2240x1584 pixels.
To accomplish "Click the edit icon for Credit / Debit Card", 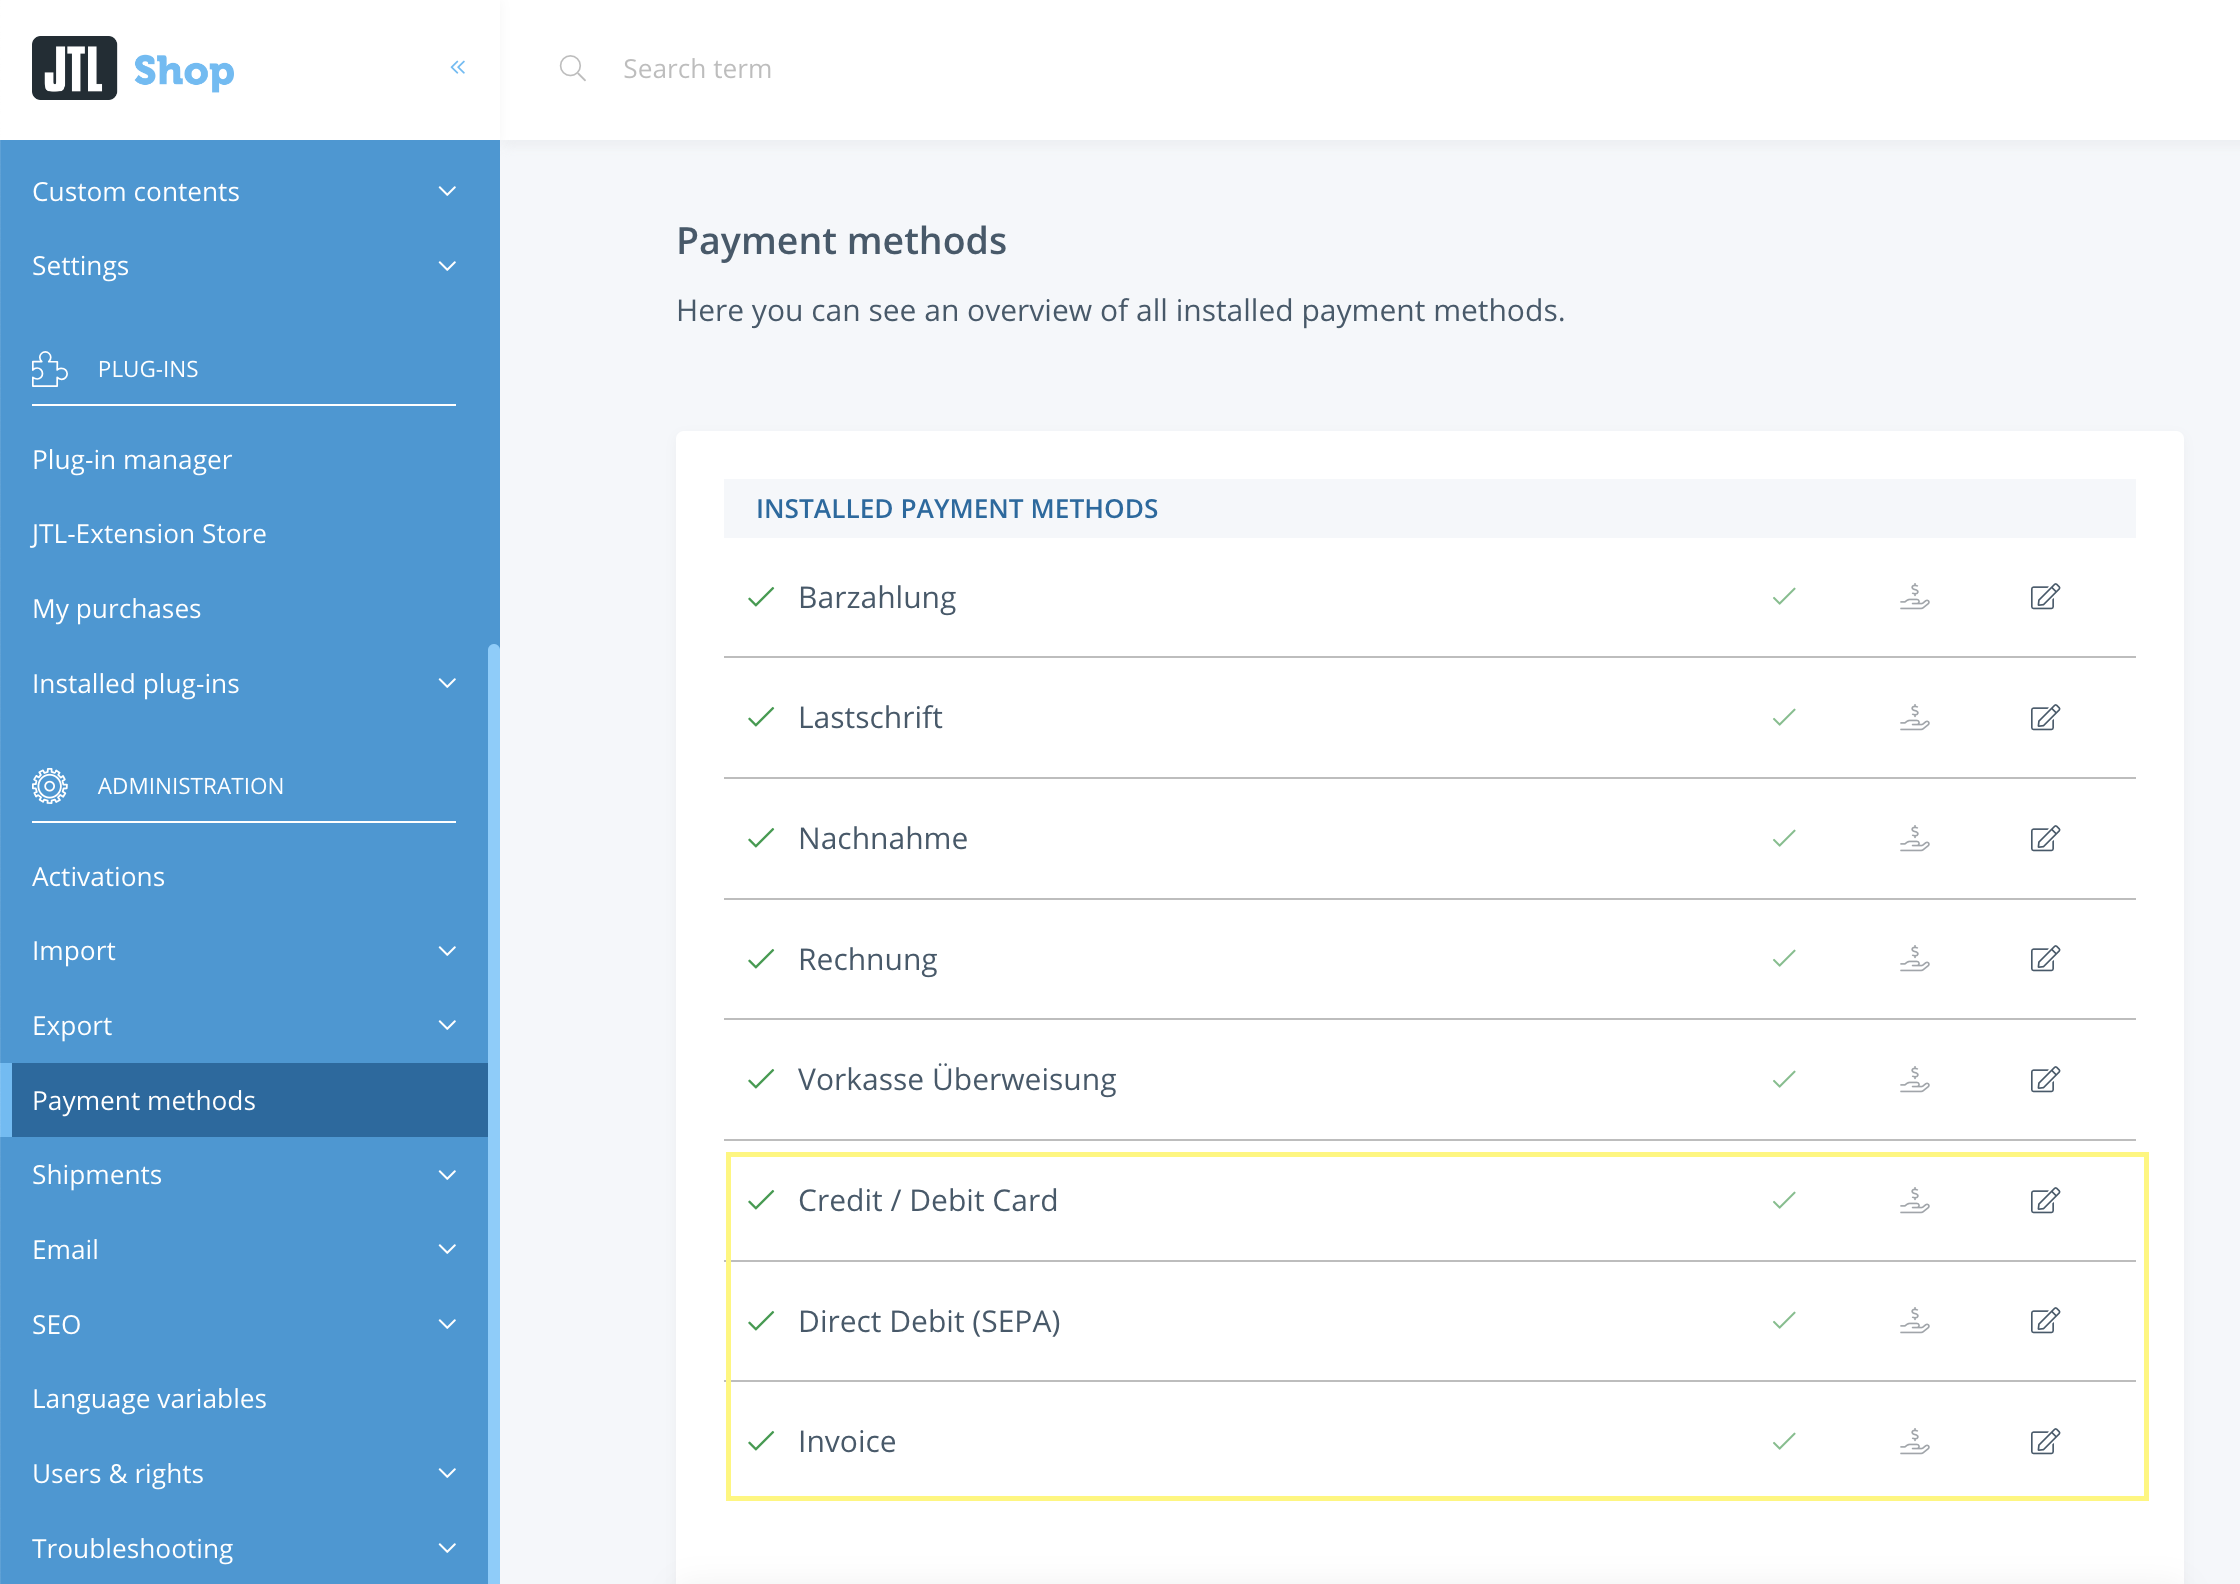I will 2045,1198.
